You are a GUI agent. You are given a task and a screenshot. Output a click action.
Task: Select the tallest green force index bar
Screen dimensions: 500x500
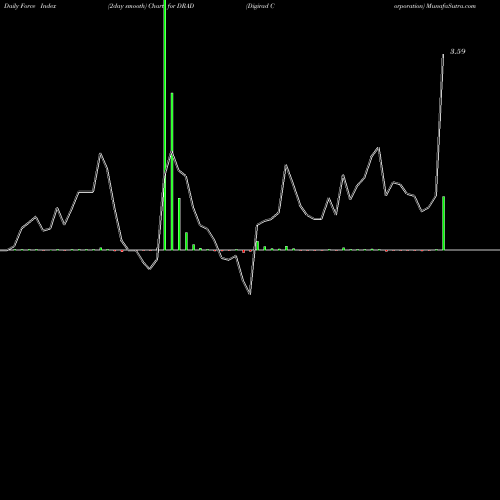click(165, 125)
